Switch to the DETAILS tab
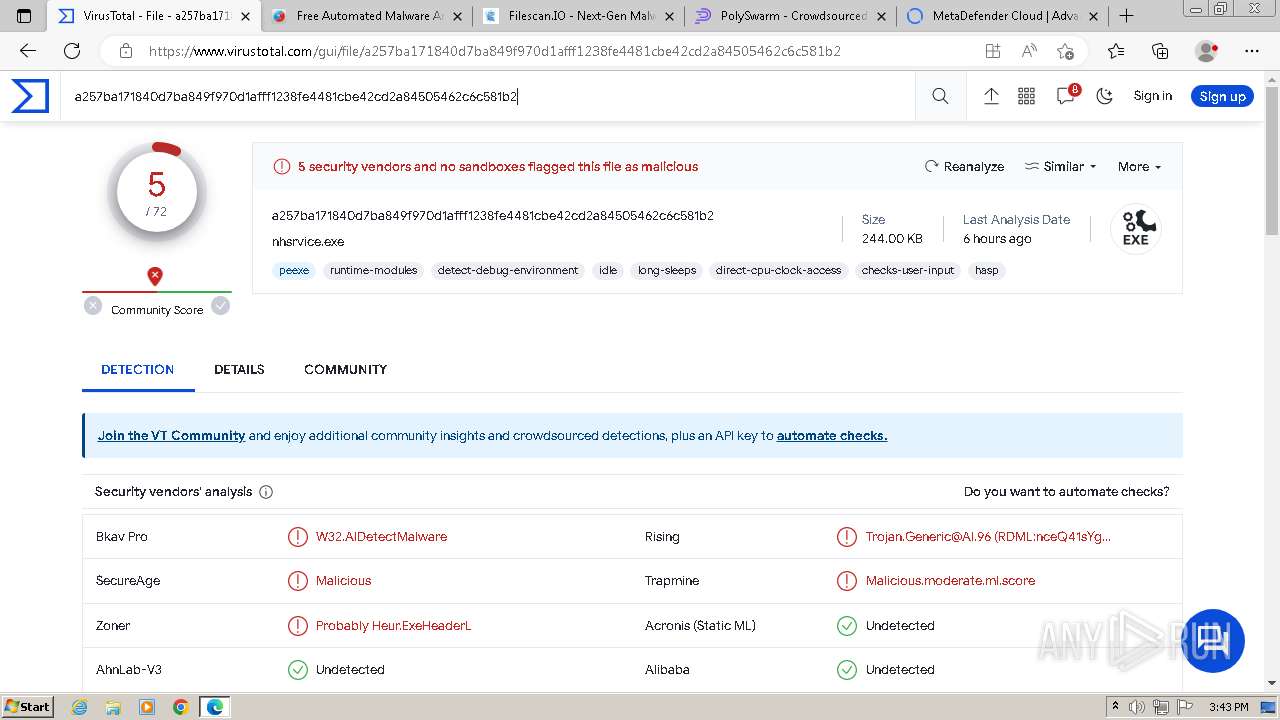The width and height of the screenshot is (1280, 720). [x=239, y=369]
